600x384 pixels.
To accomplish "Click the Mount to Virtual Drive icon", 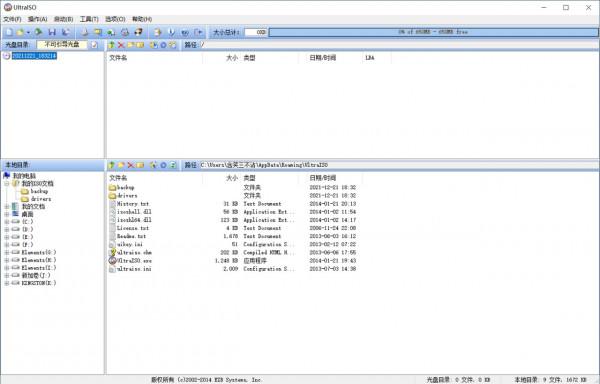I will pos(125,33).
